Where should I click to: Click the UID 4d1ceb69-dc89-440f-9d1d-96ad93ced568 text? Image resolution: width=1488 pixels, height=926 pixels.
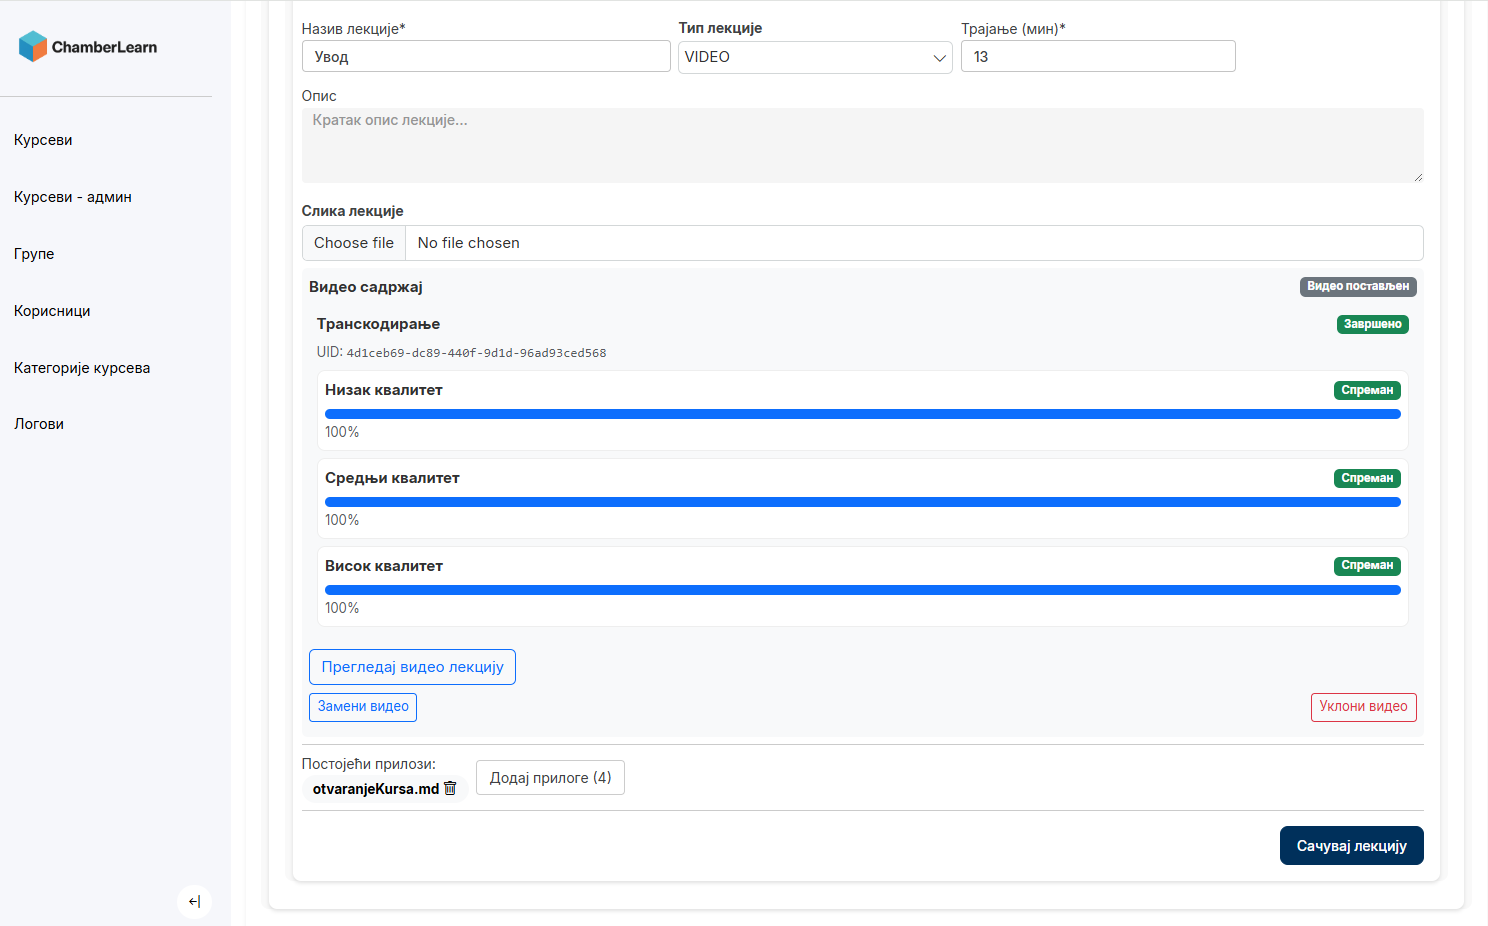[x=461, y=353]
